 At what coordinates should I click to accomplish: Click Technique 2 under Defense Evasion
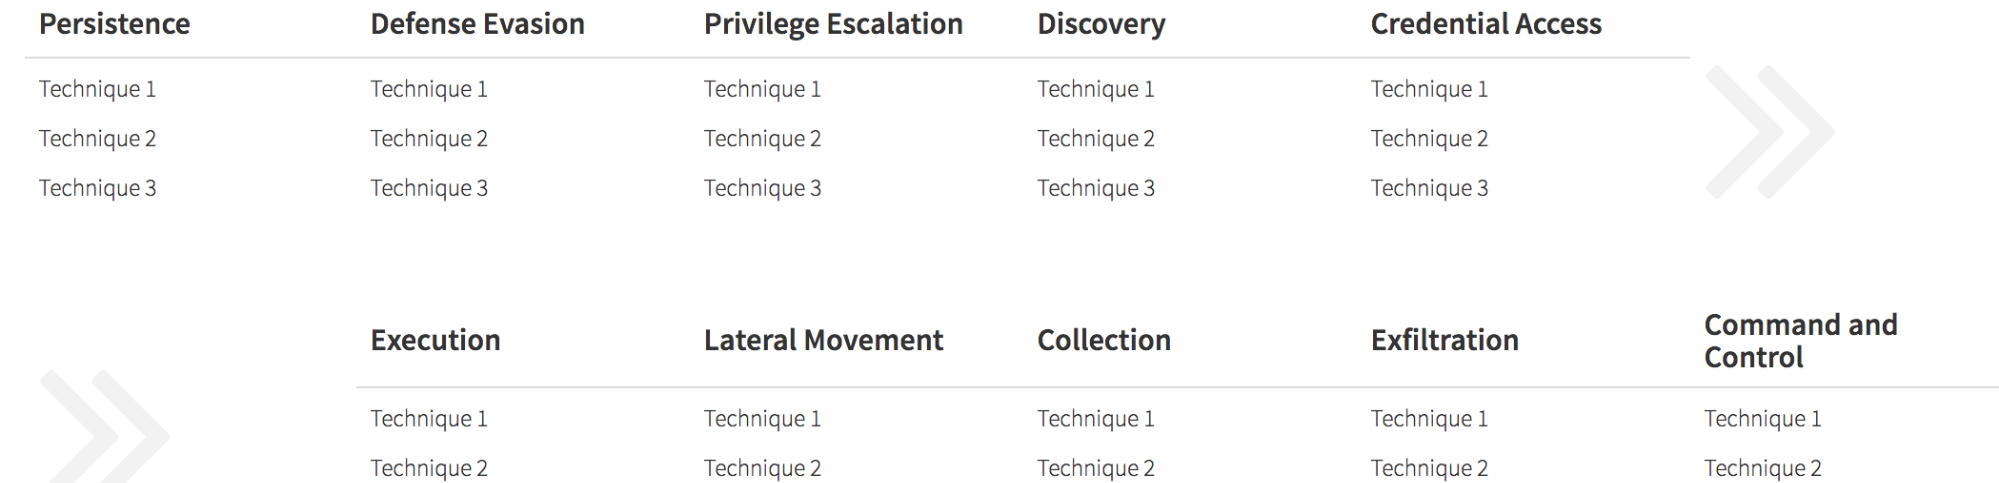point(429,138)
